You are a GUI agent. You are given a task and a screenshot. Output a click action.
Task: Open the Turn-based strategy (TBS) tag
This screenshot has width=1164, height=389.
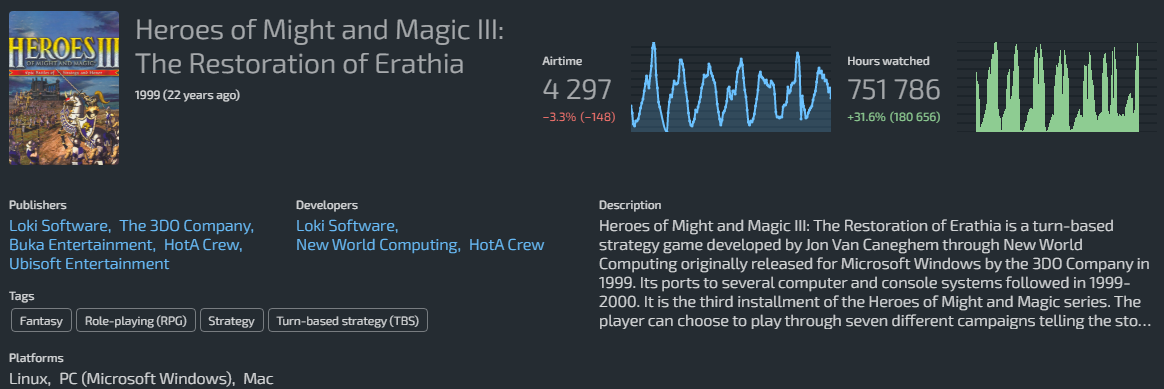pos(347,321)
